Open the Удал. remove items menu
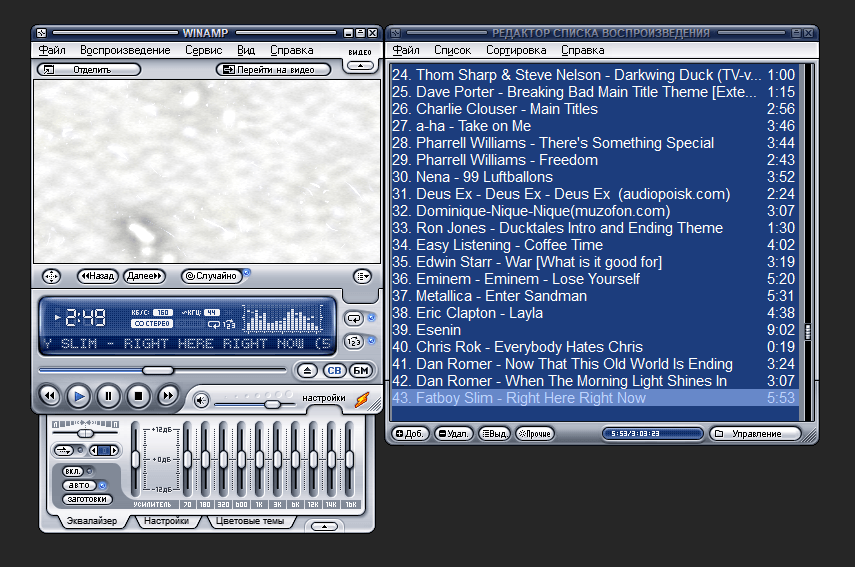This screenshot has height=567, width=855. click(453, 434)
